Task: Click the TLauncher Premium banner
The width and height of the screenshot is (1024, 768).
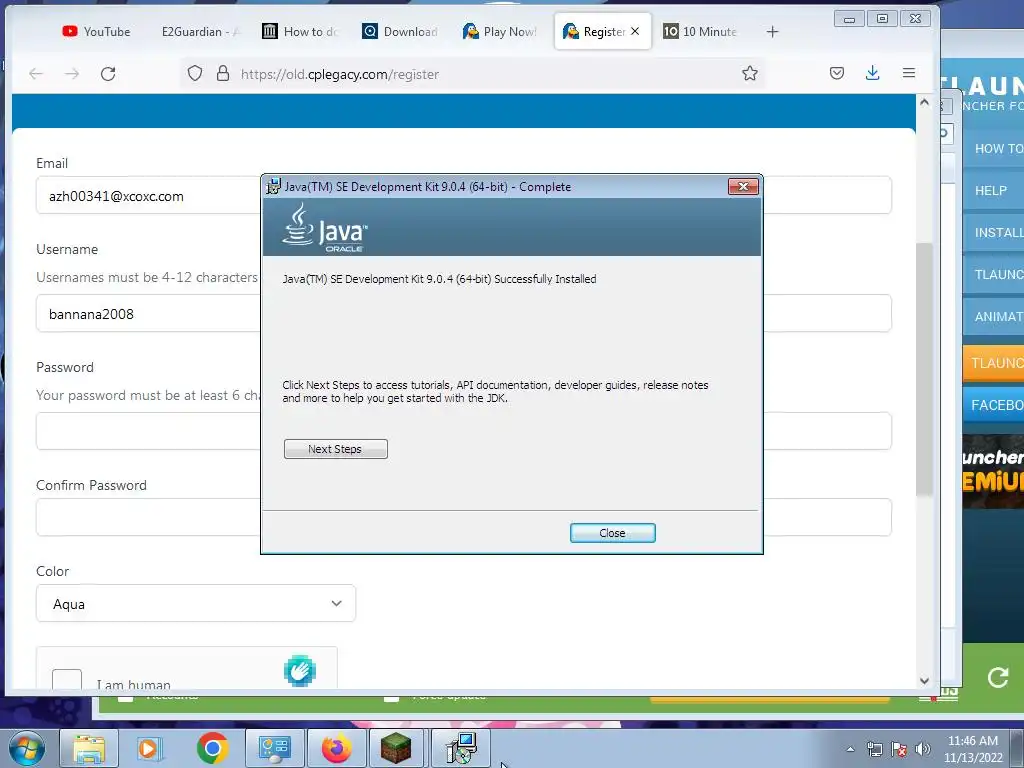Action: 993,472
